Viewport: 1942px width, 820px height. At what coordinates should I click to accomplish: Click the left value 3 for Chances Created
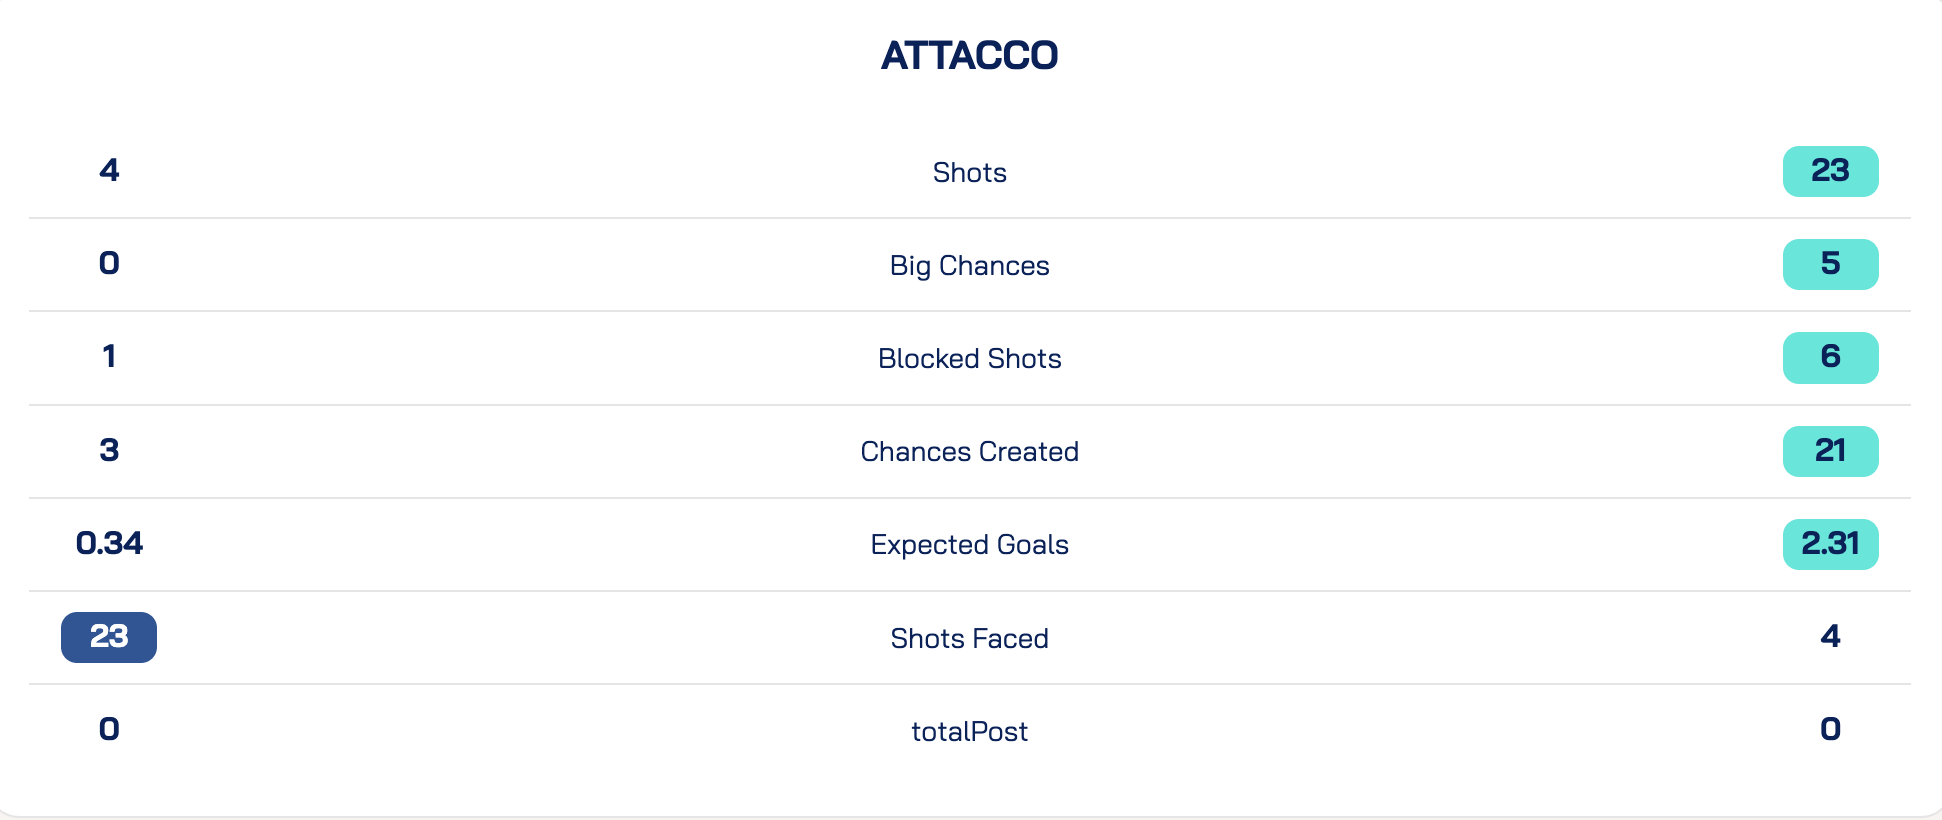click(x=109, y=450)
